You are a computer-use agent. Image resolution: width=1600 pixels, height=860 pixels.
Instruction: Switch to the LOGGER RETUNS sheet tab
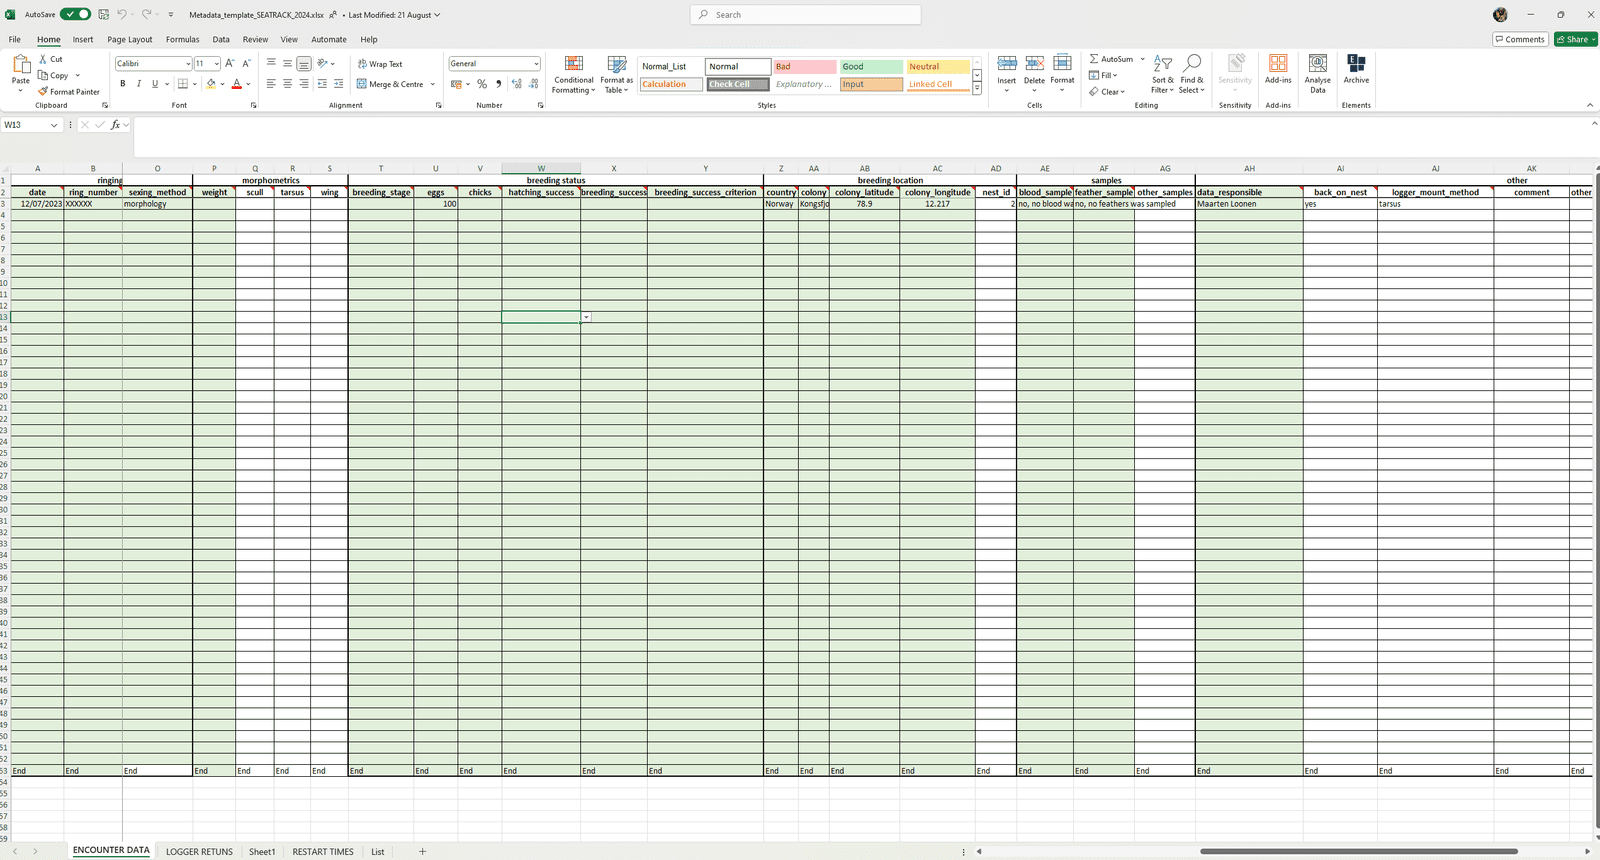pos(199,852)
